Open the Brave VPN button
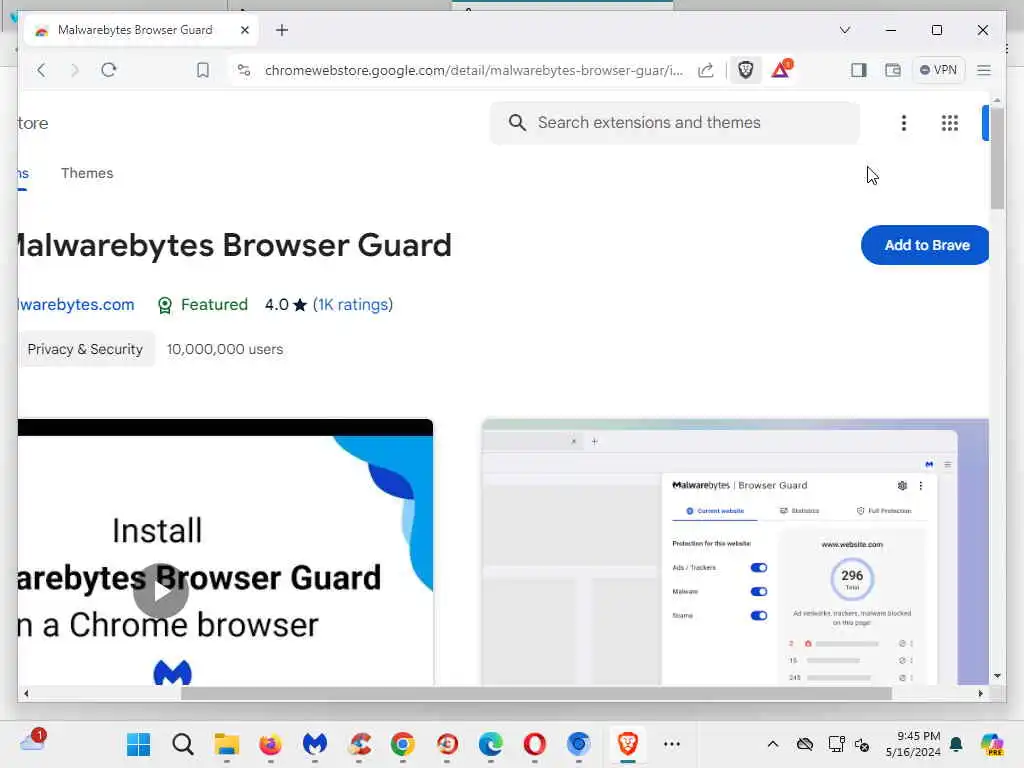The width and height of the screenshot is (1024, 768). (x=938, y=70)
